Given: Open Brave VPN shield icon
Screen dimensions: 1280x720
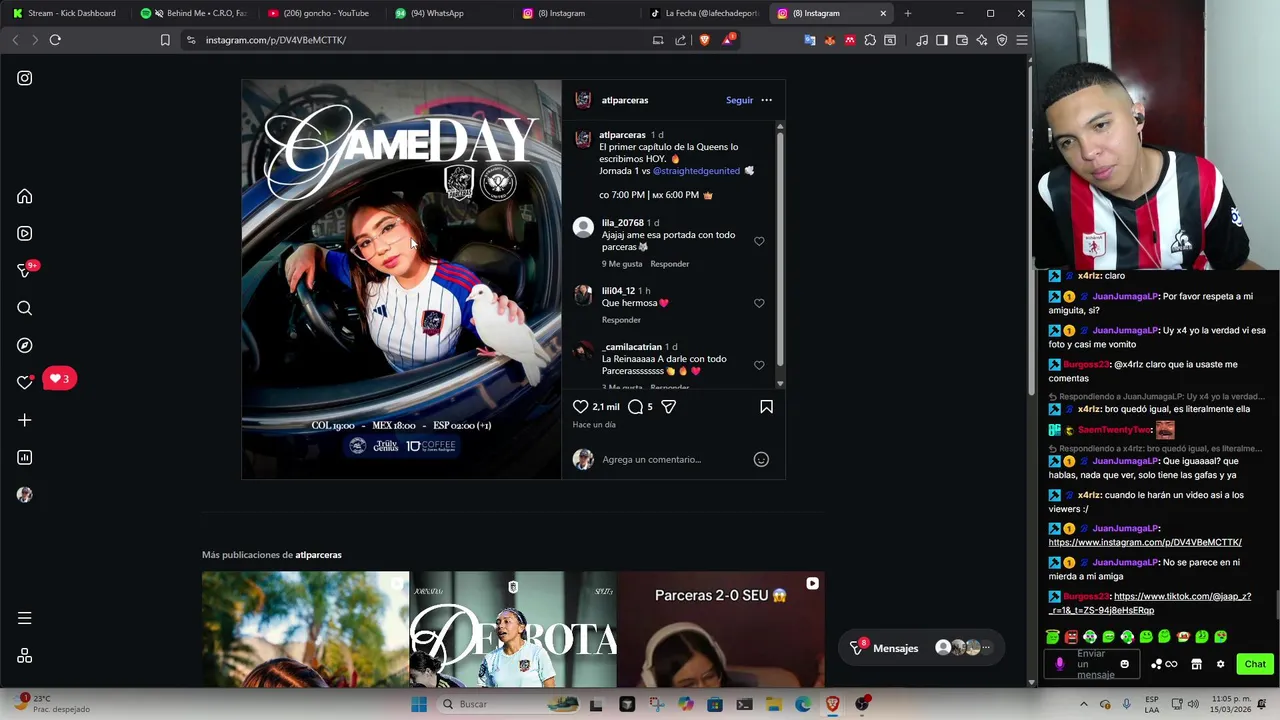Looking at the screenshot, I should (1002, 40).
